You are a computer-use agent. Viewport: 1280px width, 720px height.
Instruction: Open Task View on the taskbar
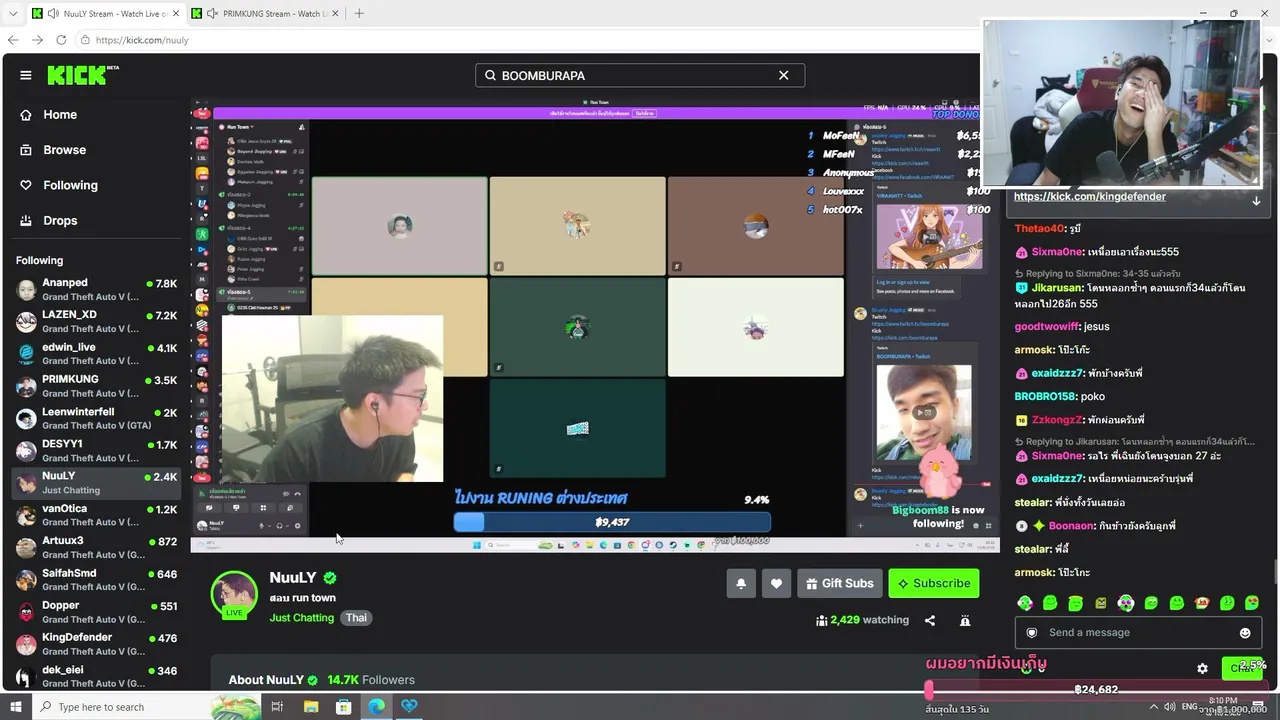277,707
